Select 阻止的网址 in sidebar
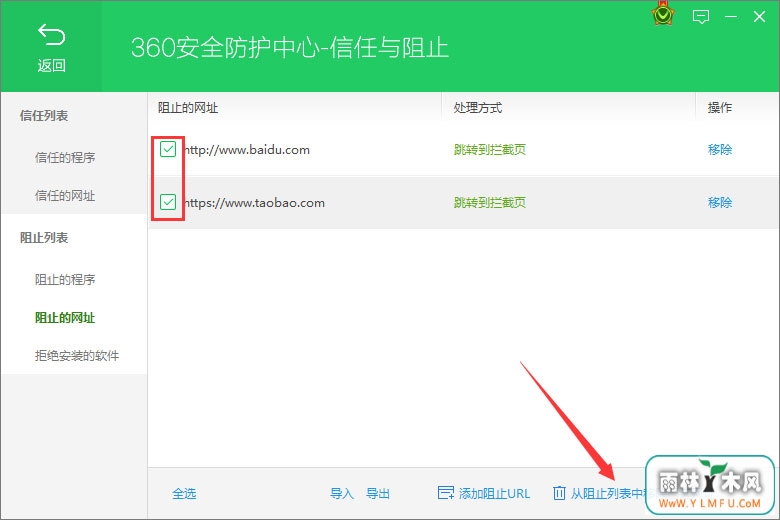Image resolution: width=780 pixels, height=520 pixels. (x=65, y=317)
